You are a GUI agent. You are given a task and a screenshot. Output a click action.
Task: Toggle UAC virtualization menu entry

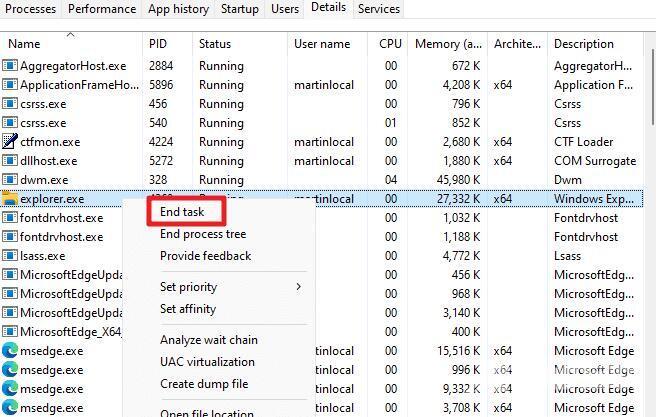coord(208,362)
